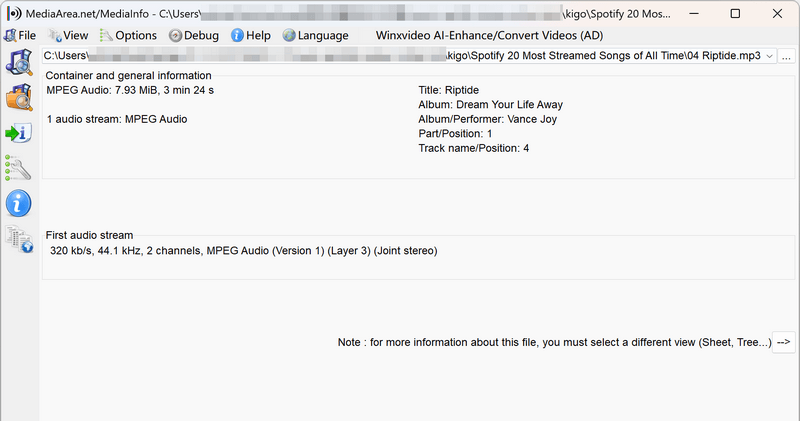800x421 pixels.
Task: Click 'Track name/Position: 4' text
Action: click(473, 148)
